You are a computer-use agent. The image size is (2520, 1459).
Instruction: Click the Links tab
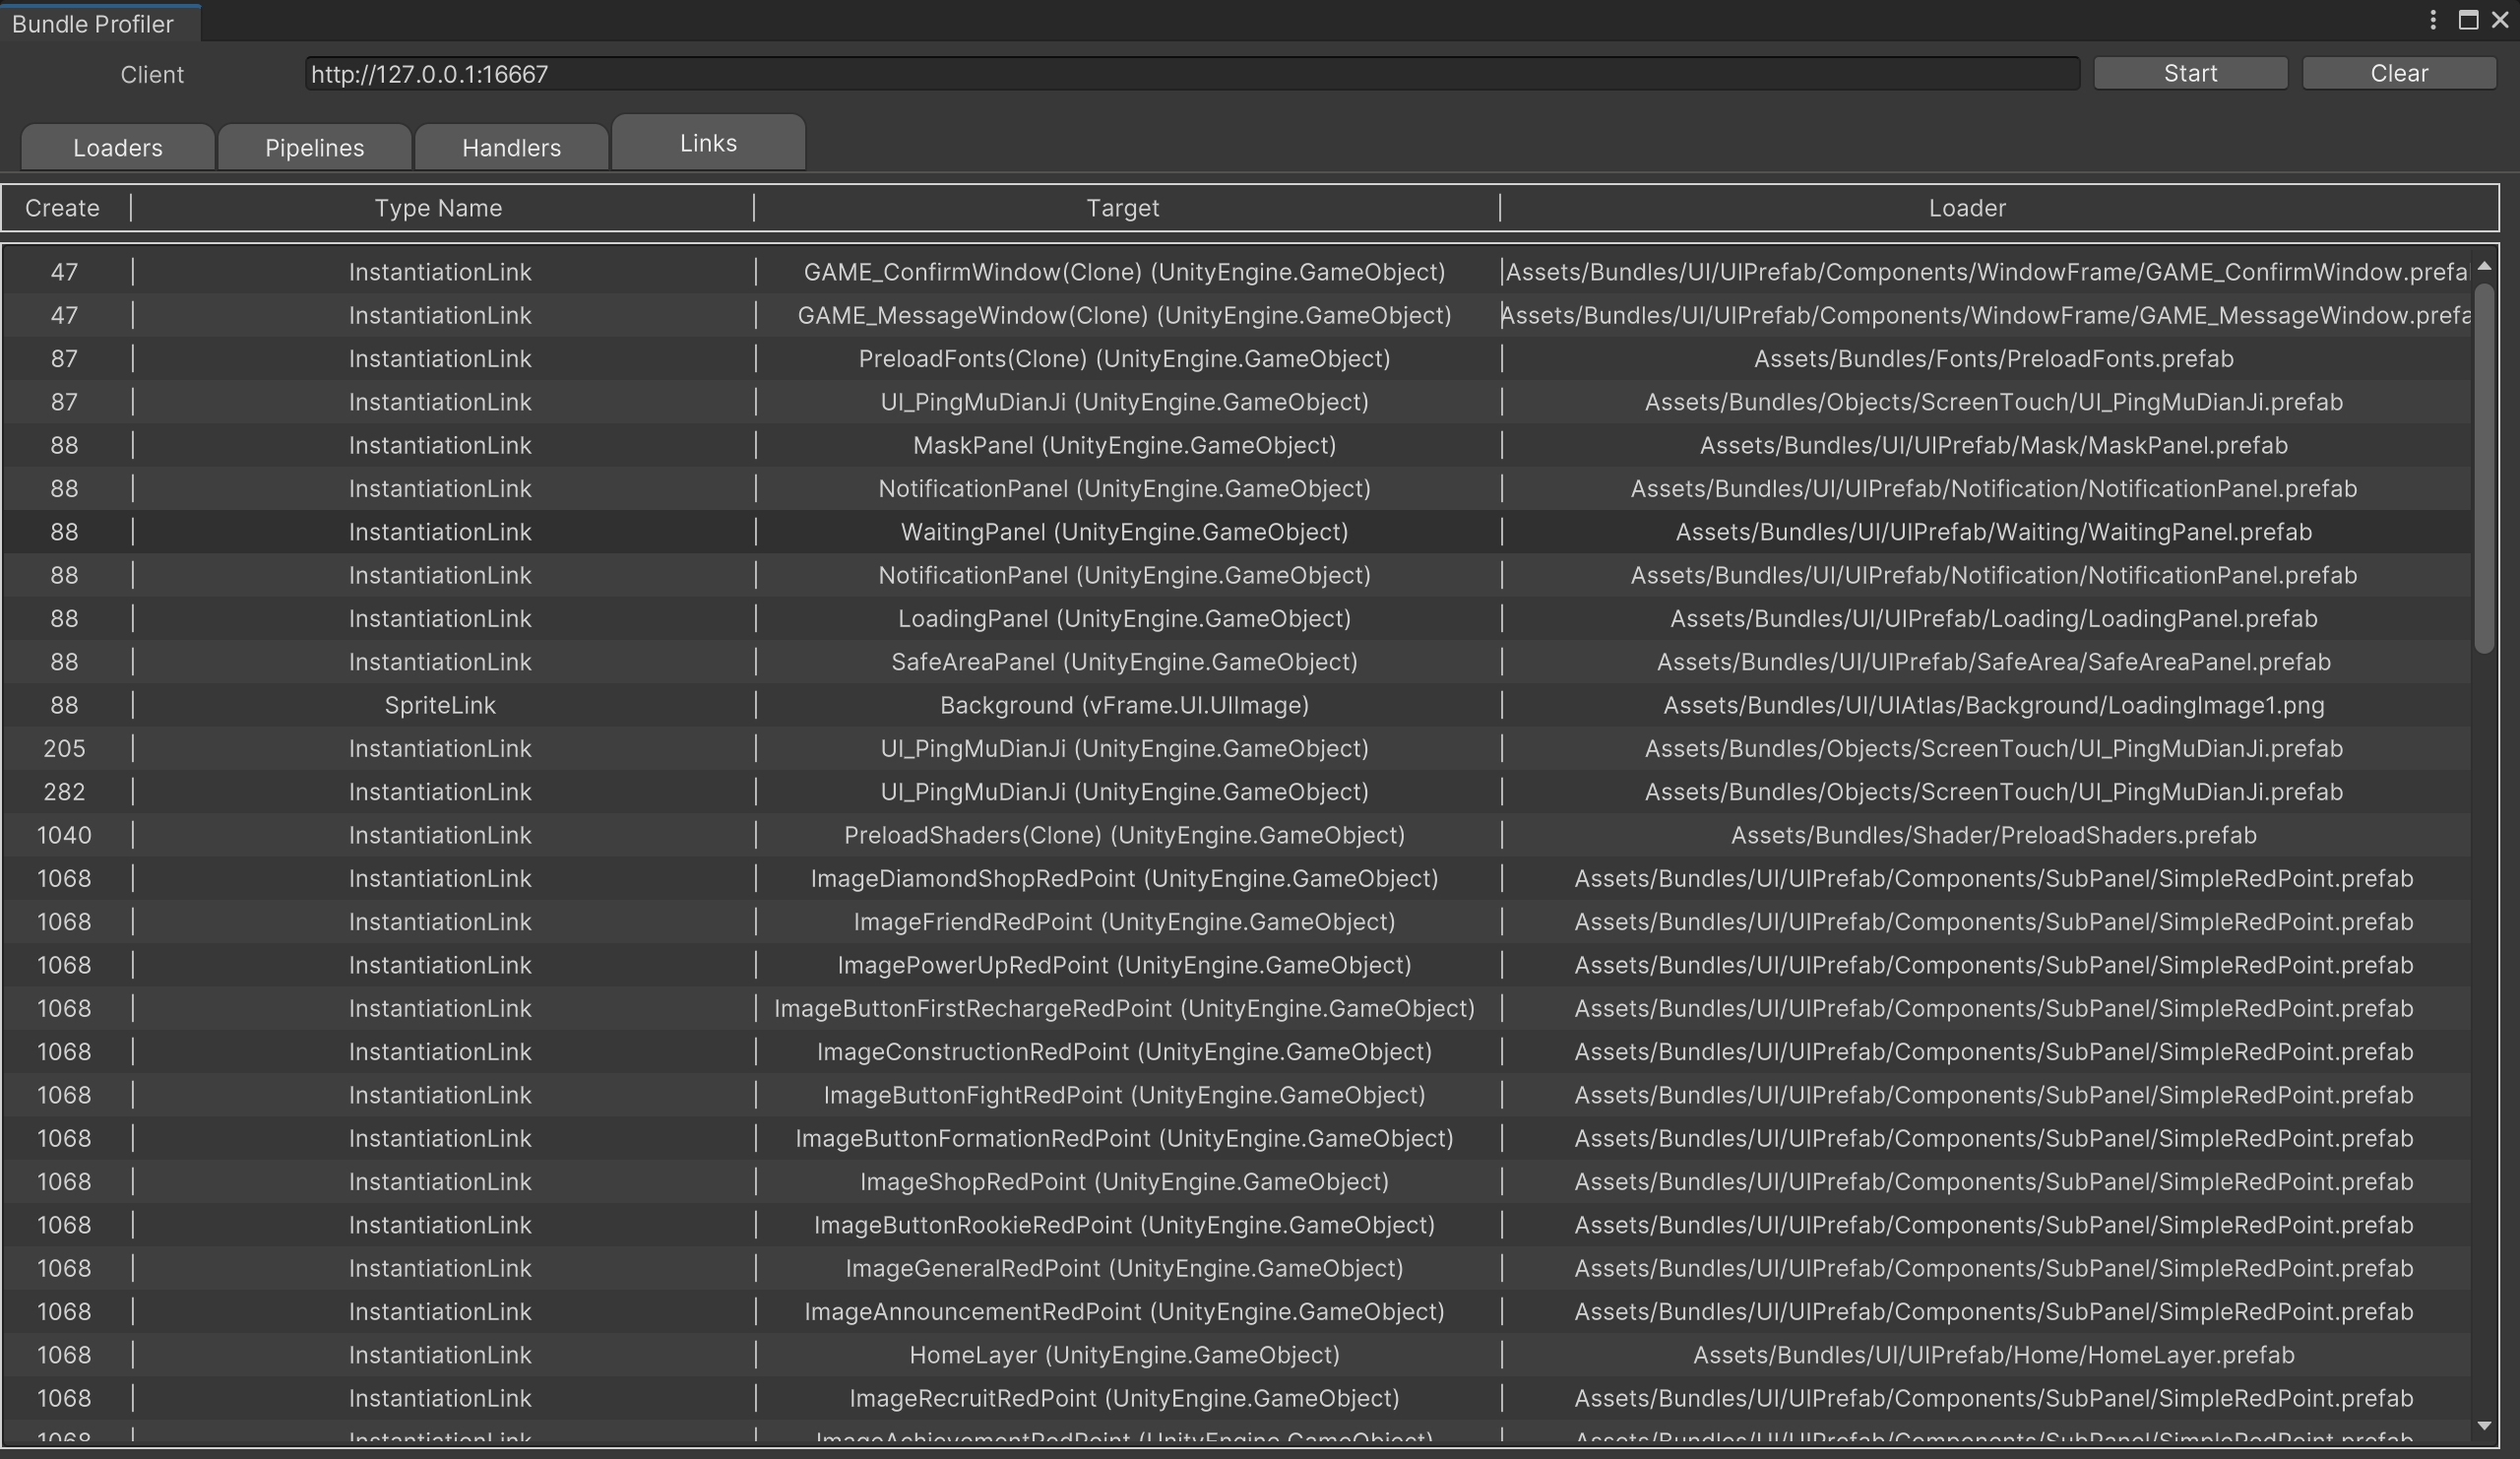tap(708, 143)
